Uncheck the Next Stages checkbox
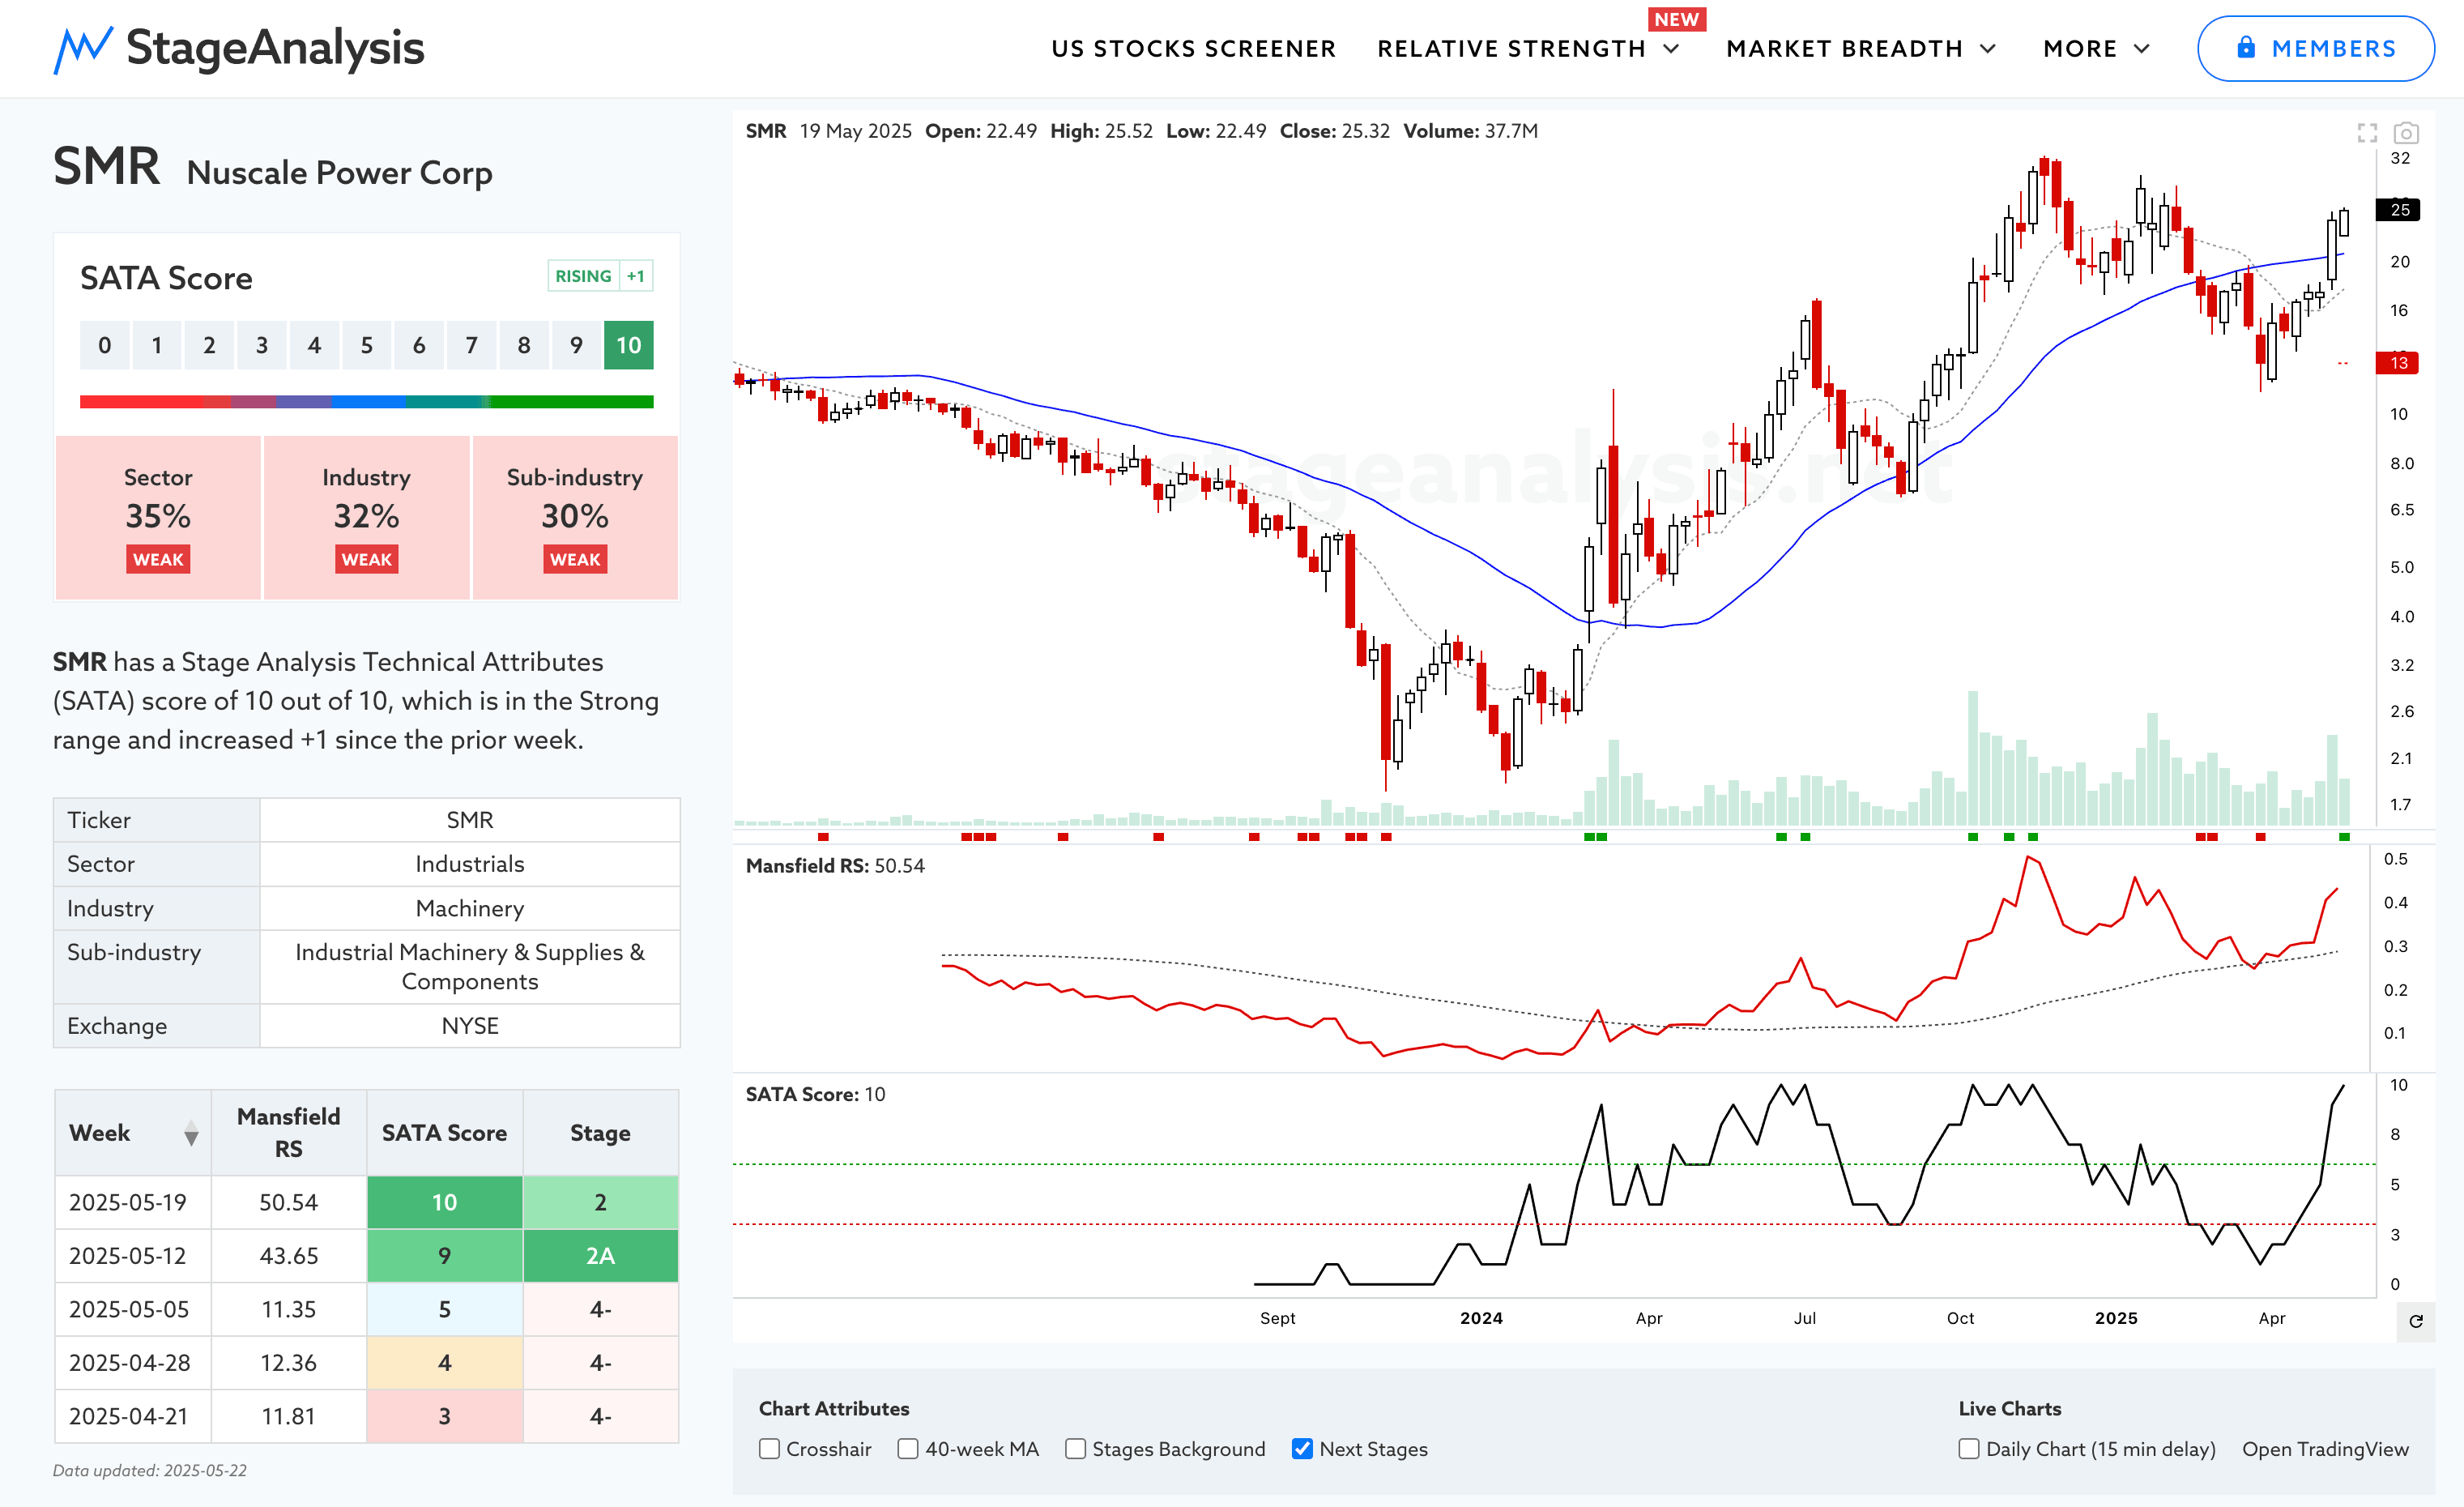This screenshot has height=1507, width=2464. [1302, 1449]
